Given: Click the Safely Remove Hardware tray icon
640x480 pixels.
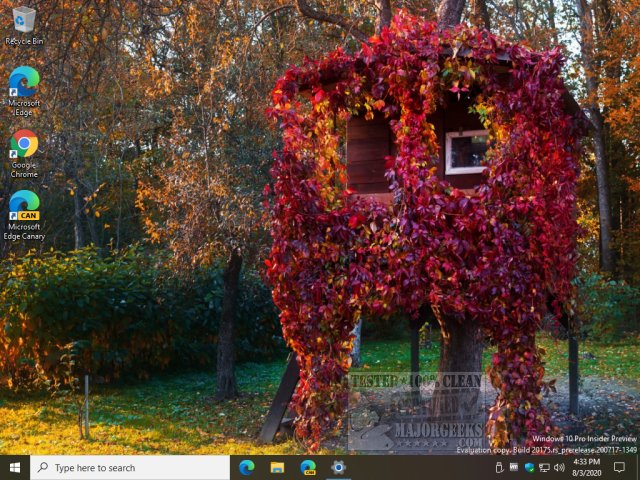Looking at the screenshot, I should pos(499,467).
